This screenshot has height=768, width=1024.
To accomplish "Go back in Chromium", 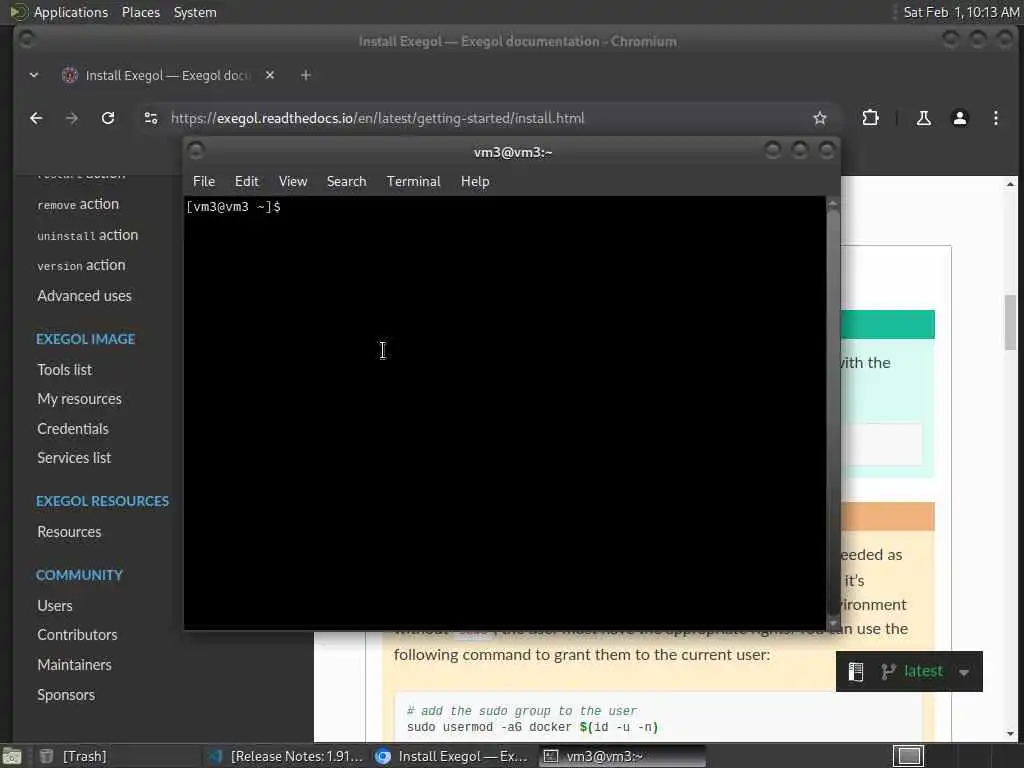I will [37, 118].
